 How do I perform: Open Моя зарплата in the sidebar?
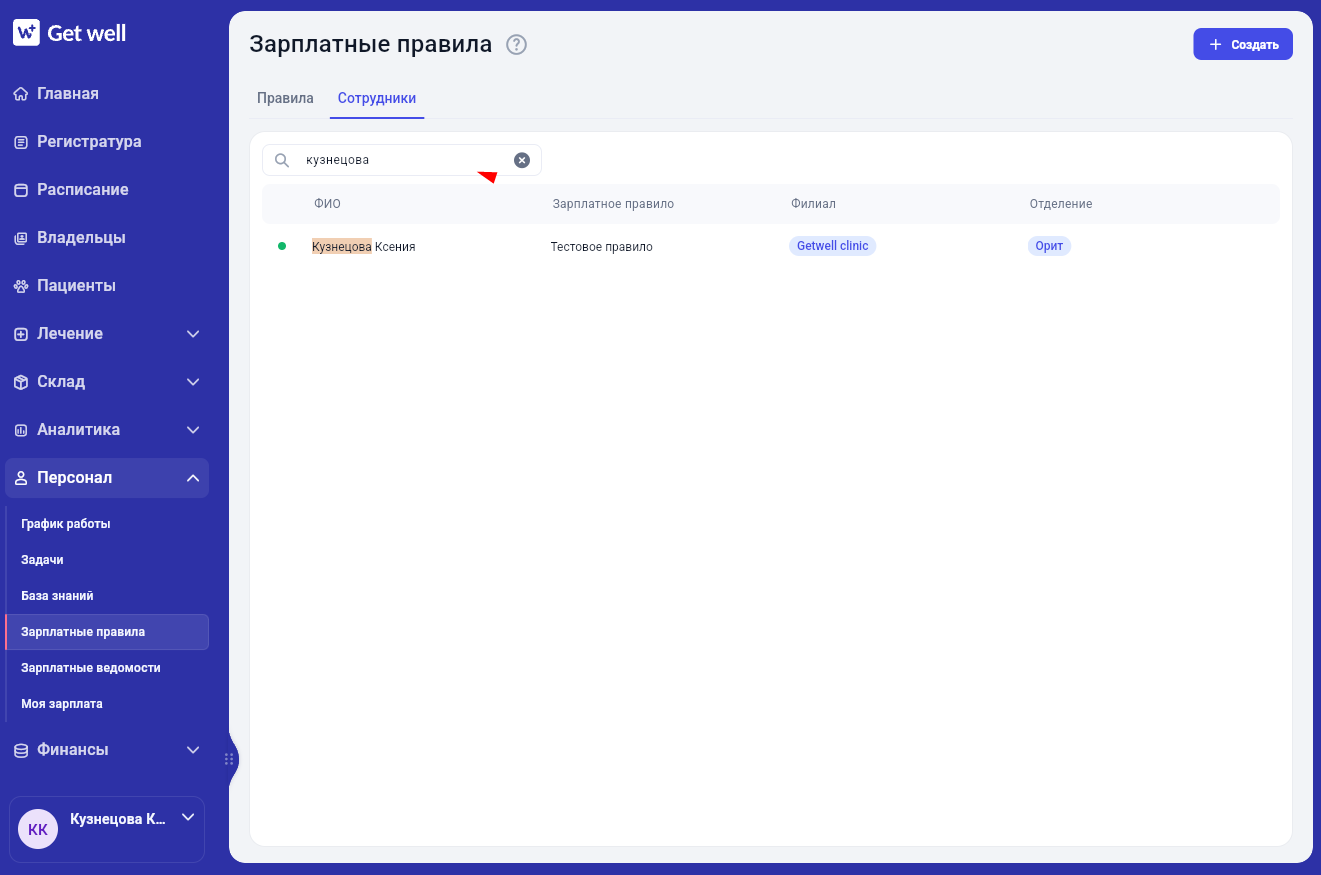pyautogui.click(x=62, y=704)
